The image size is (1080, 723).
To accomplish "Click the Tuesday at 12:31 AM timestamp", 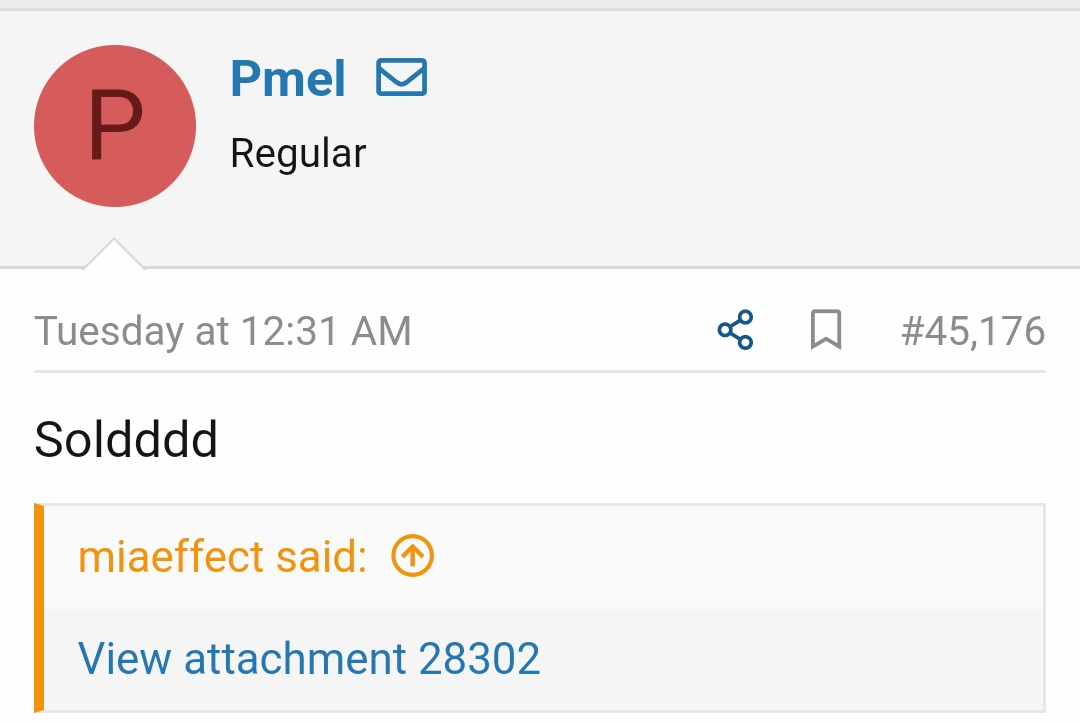I will (223, 331).
